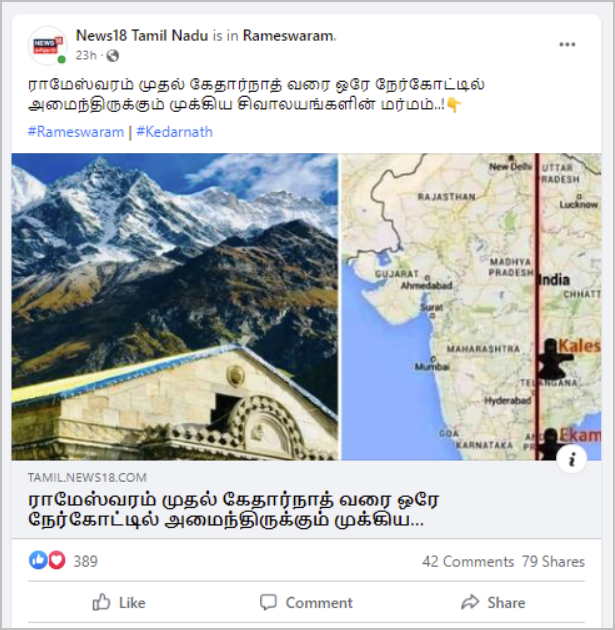View the 79 Shares list
Image resolution: width=615 pixels, height=630 pixels.
click(x=553, y=561)
